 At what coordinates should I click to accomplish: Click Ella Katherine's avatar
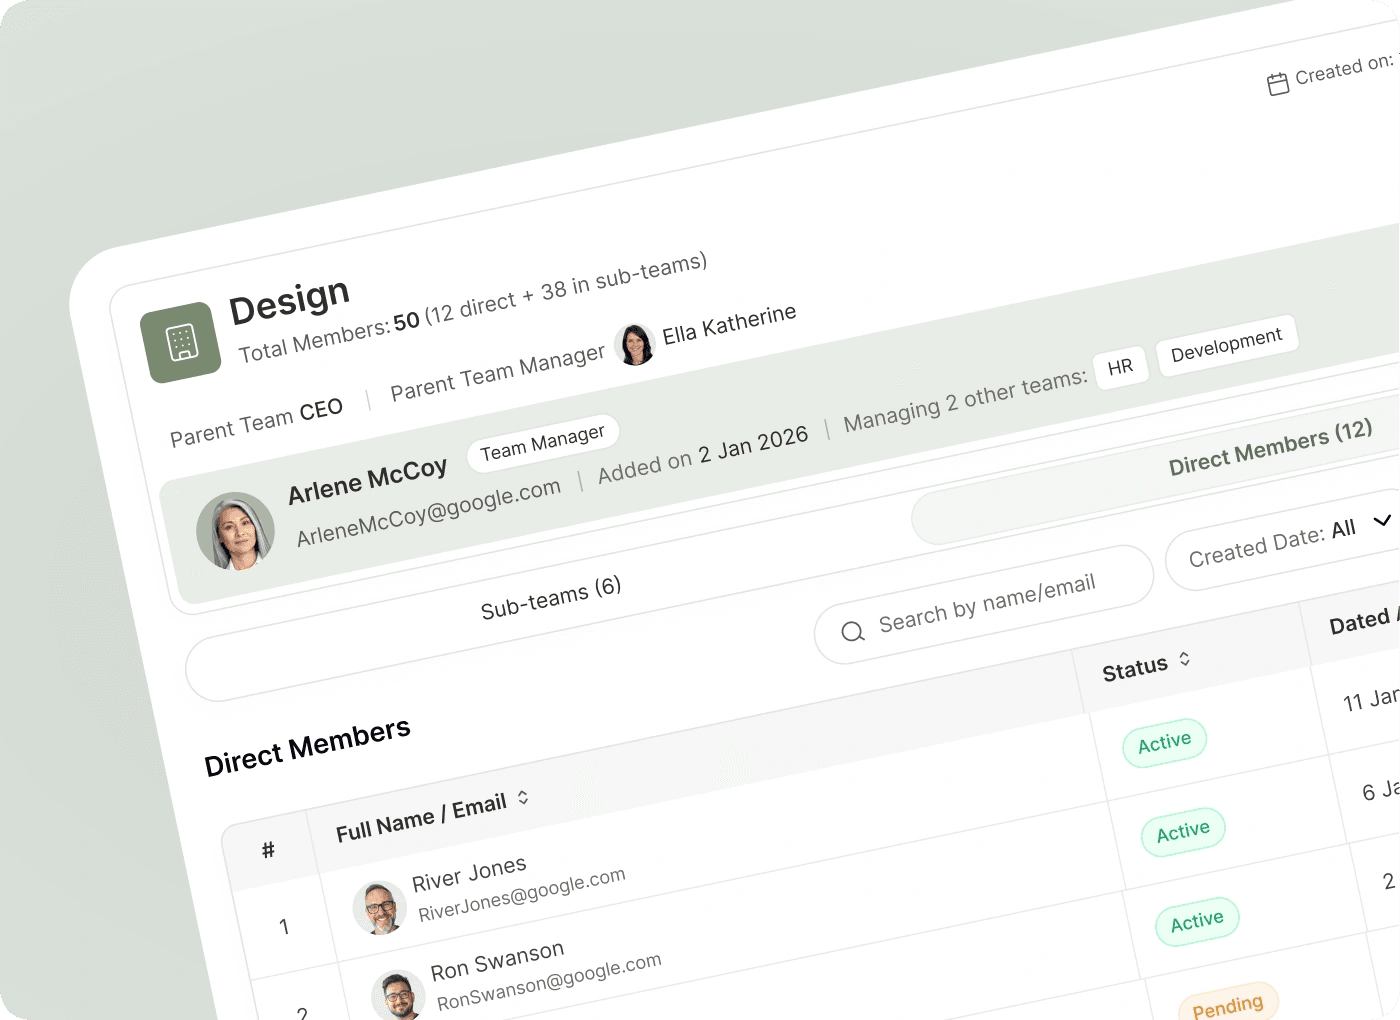click(x=635, y=344)
